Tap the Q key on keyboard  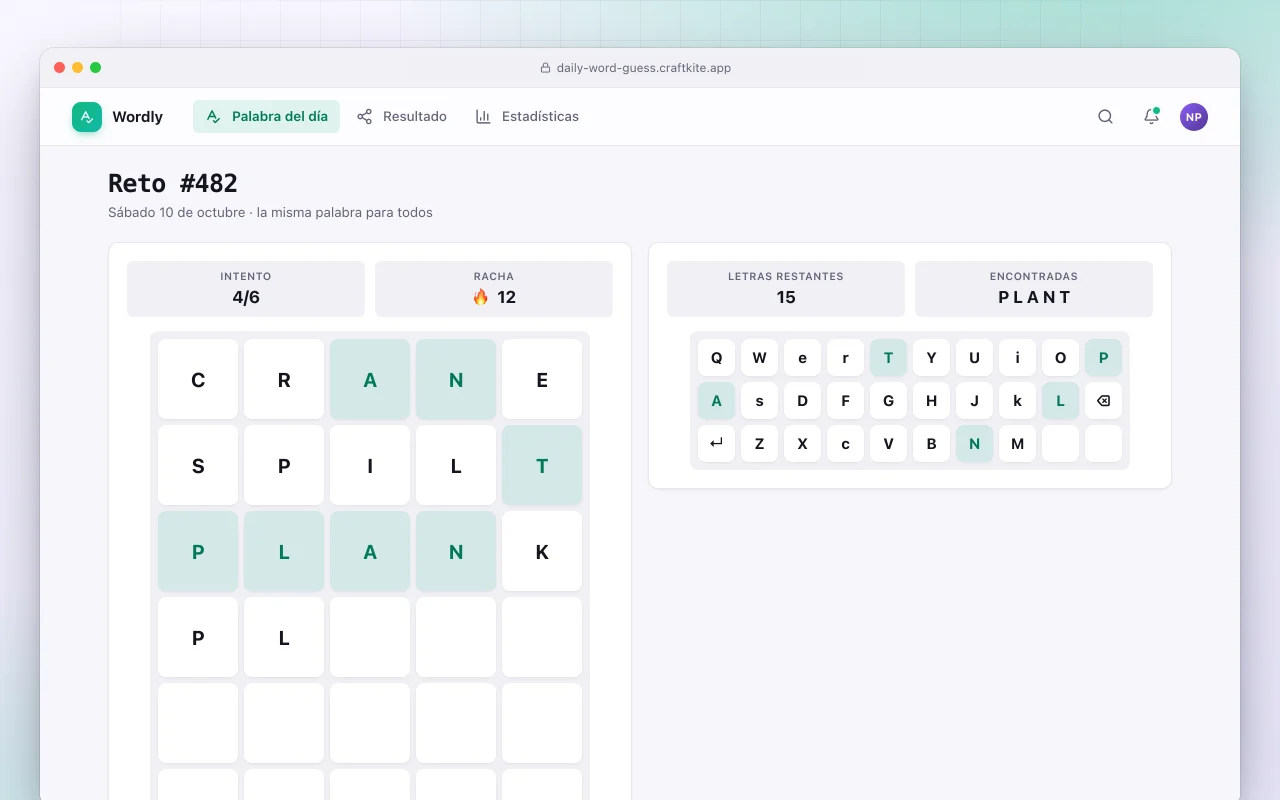(716, 358)
